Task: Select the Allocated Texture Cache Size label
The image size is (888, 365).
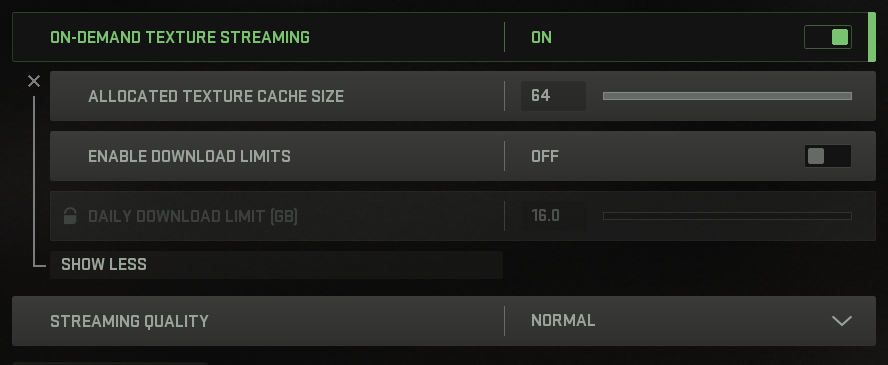Action: pos(216,96)
